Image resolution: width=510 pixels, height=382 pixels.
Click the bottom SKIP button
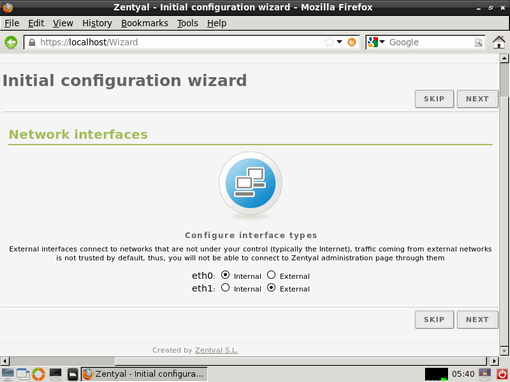pyautogui.click(x=434, y=319)
